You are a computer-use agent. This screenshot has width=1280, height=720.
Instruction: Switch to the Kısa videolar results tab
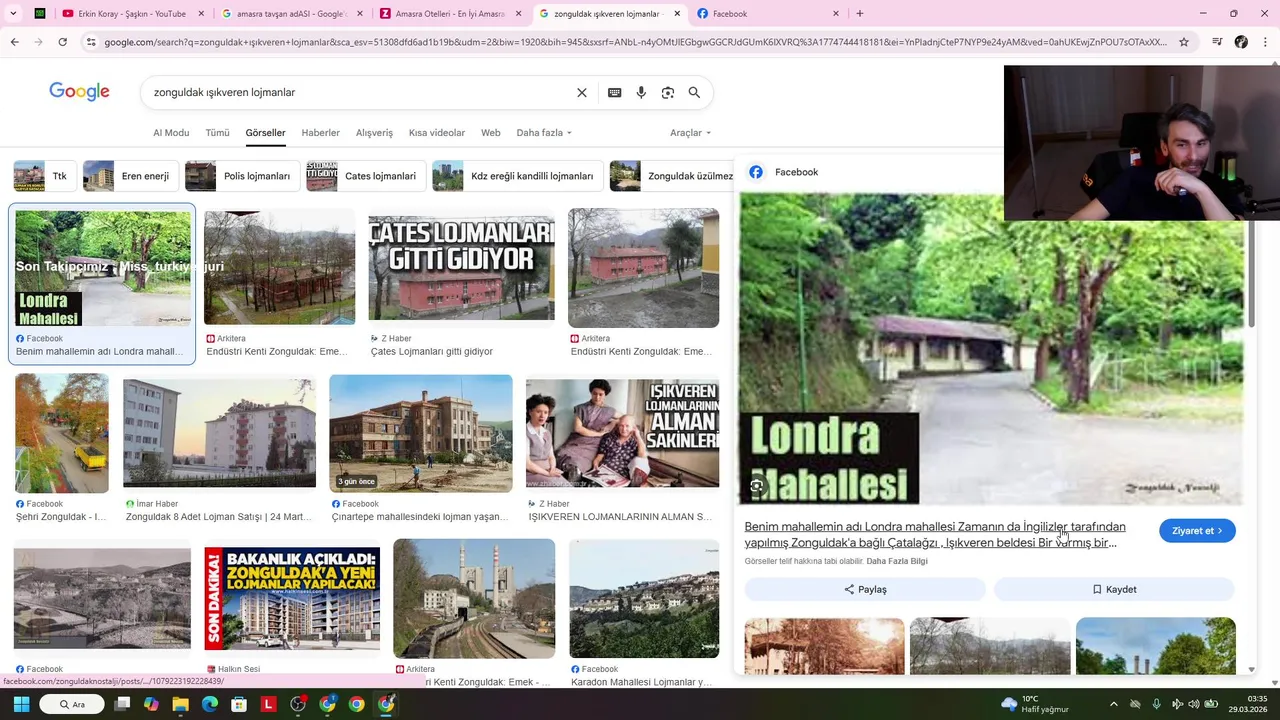point(437,133)
